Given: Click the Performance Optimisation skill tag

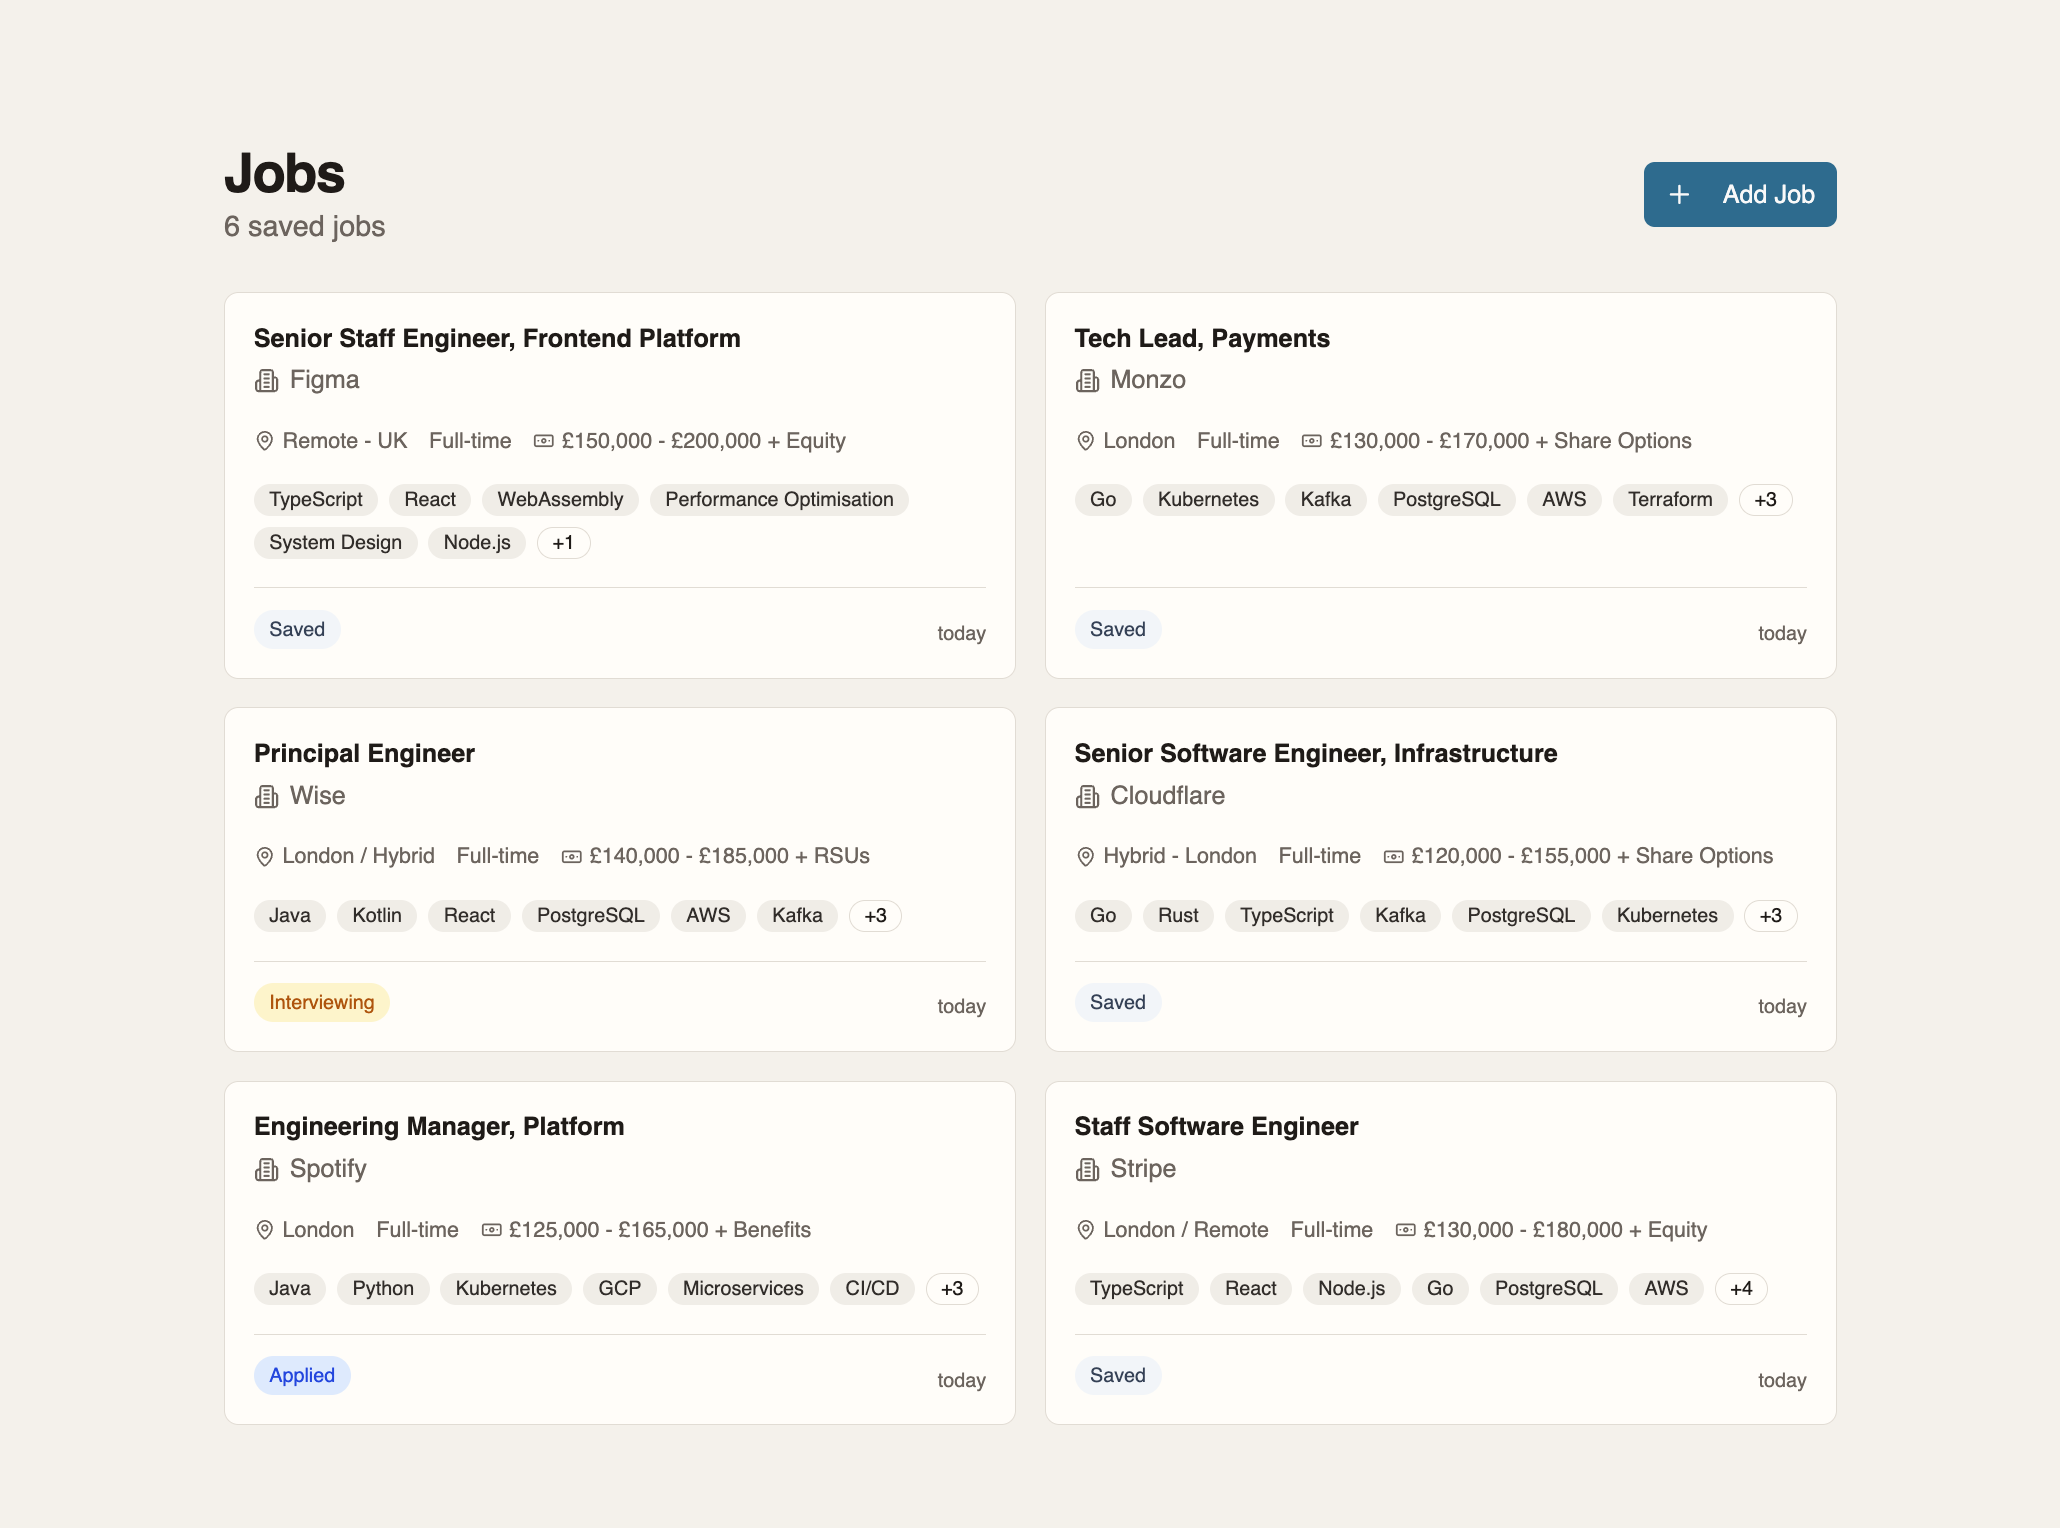Looking at the screenshot, I should (x=779, y=500).
